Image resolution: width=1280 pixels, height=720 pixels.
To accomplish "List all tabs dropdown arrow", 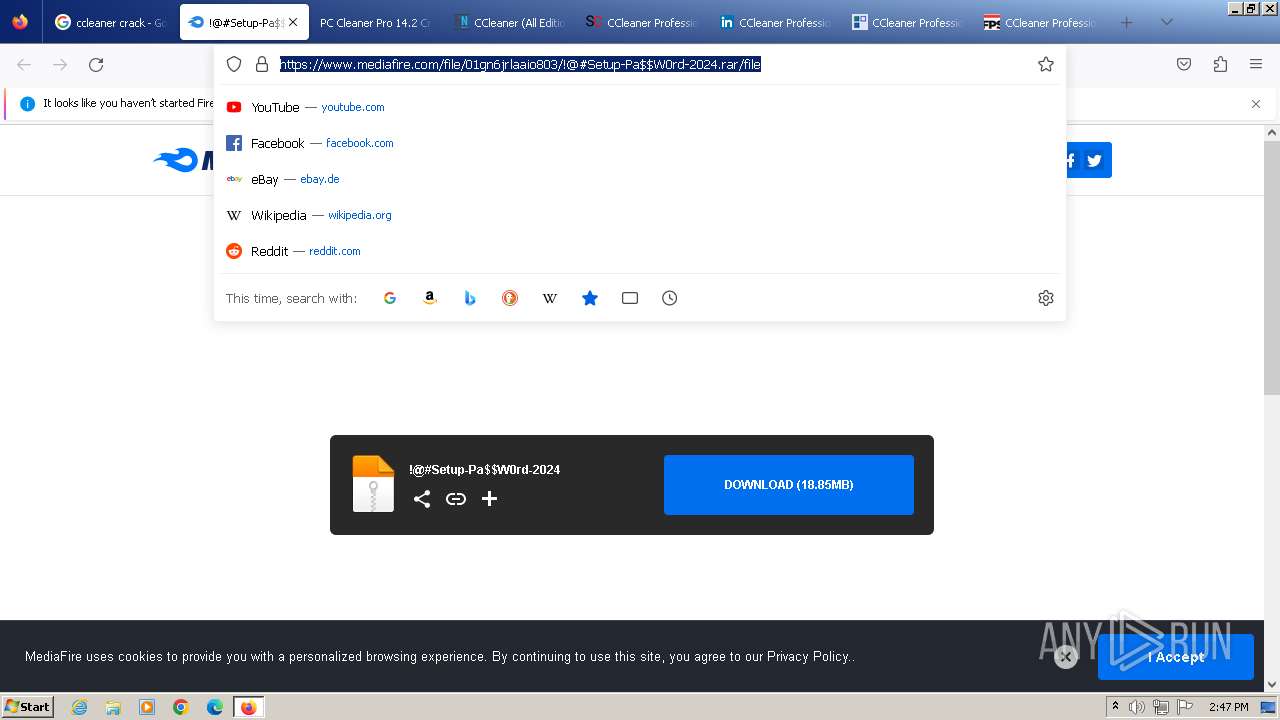I will click(1166, 22).
